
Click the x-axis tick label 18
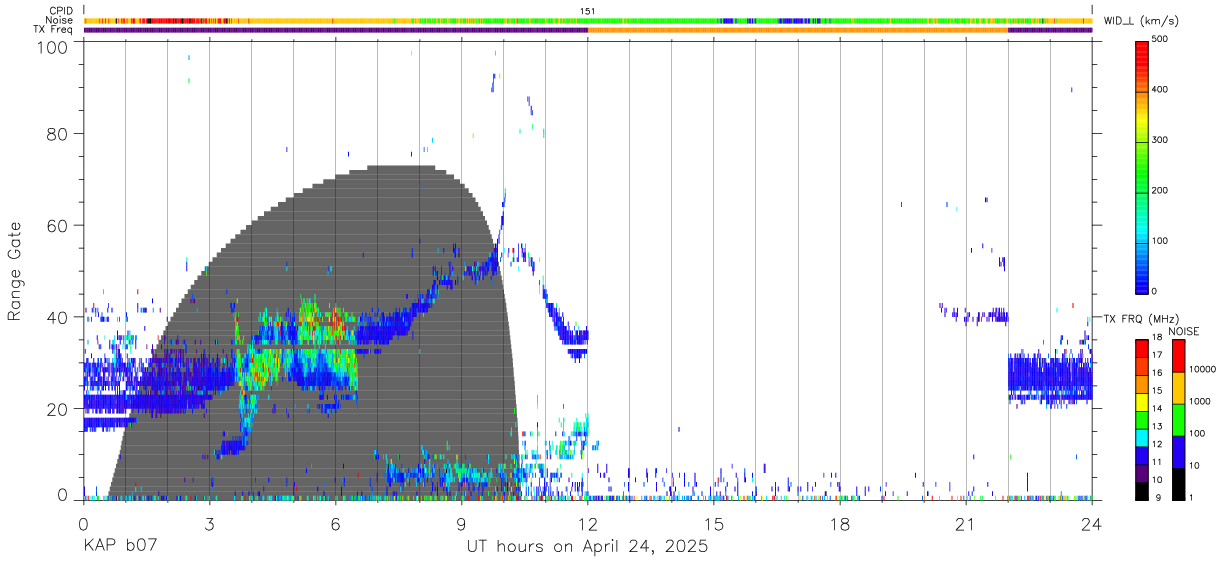point(840,524)
